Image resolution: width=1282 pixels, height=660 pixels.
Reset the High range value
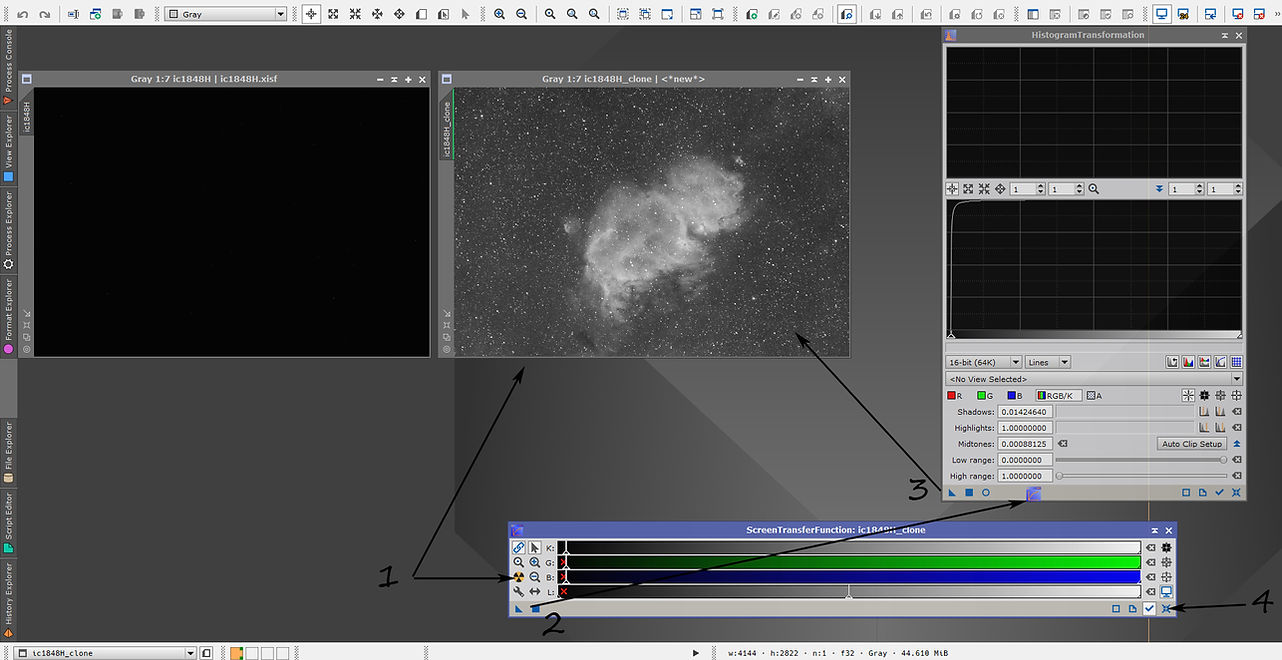click(x=1237, y=476)
